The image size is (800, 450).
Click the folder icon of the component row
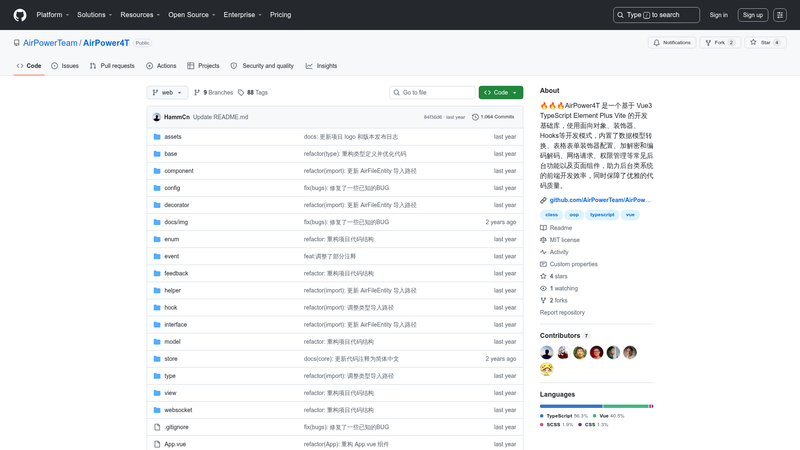tap(157, 171)
